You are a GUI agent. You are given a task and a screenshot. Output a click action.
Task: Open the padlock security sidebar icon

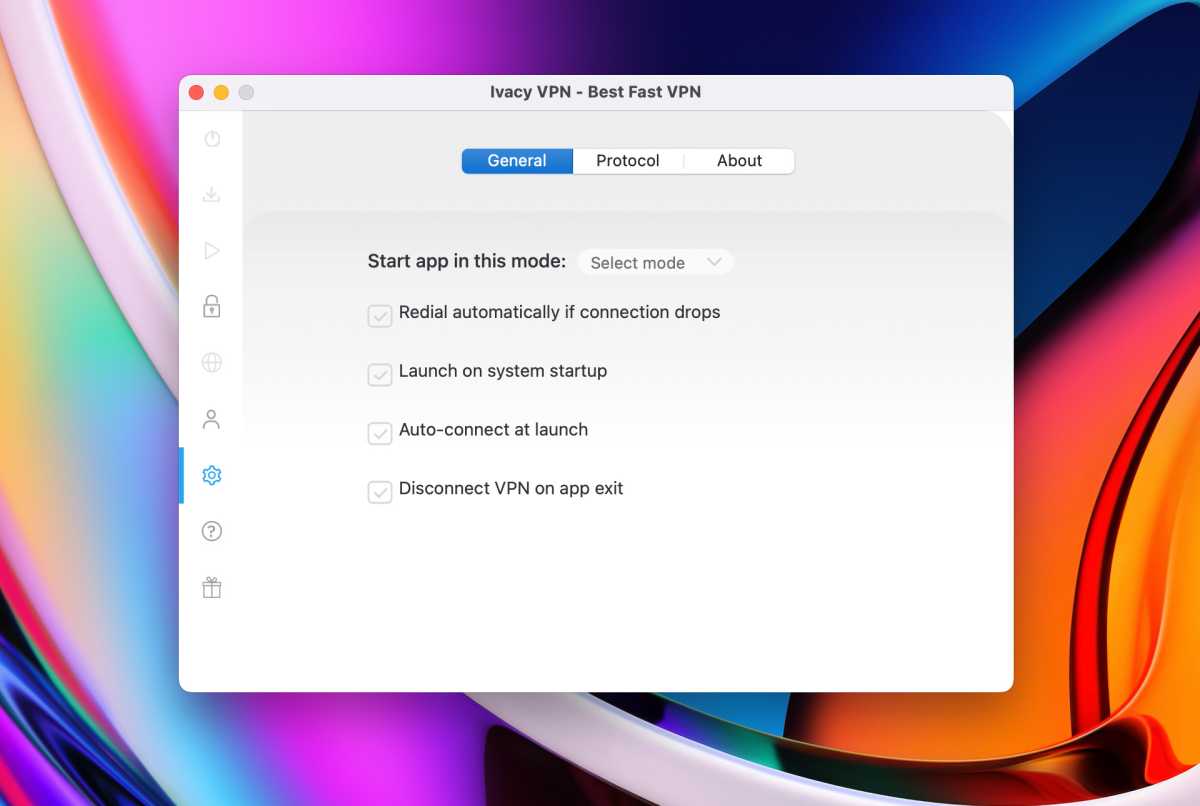[211, 306]
